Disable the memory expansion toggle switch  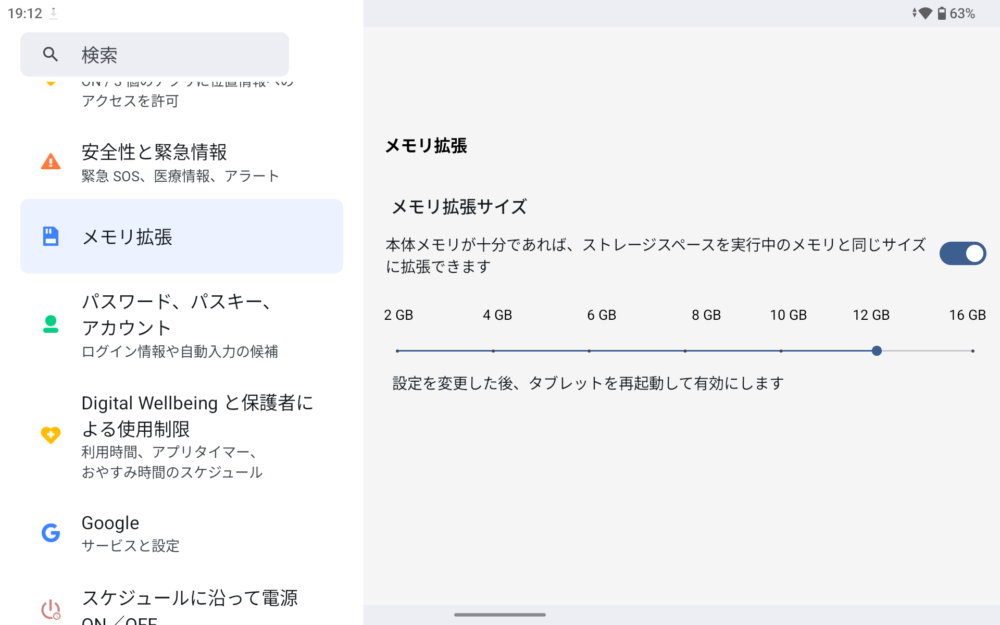pyautogui.click(x=962, y=253)
